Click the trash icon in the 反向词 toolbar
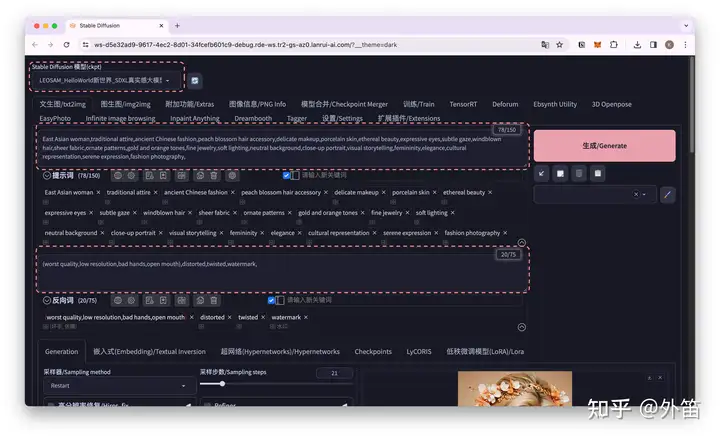This screenshot has height=439, width=720. (x=214, y=300)
